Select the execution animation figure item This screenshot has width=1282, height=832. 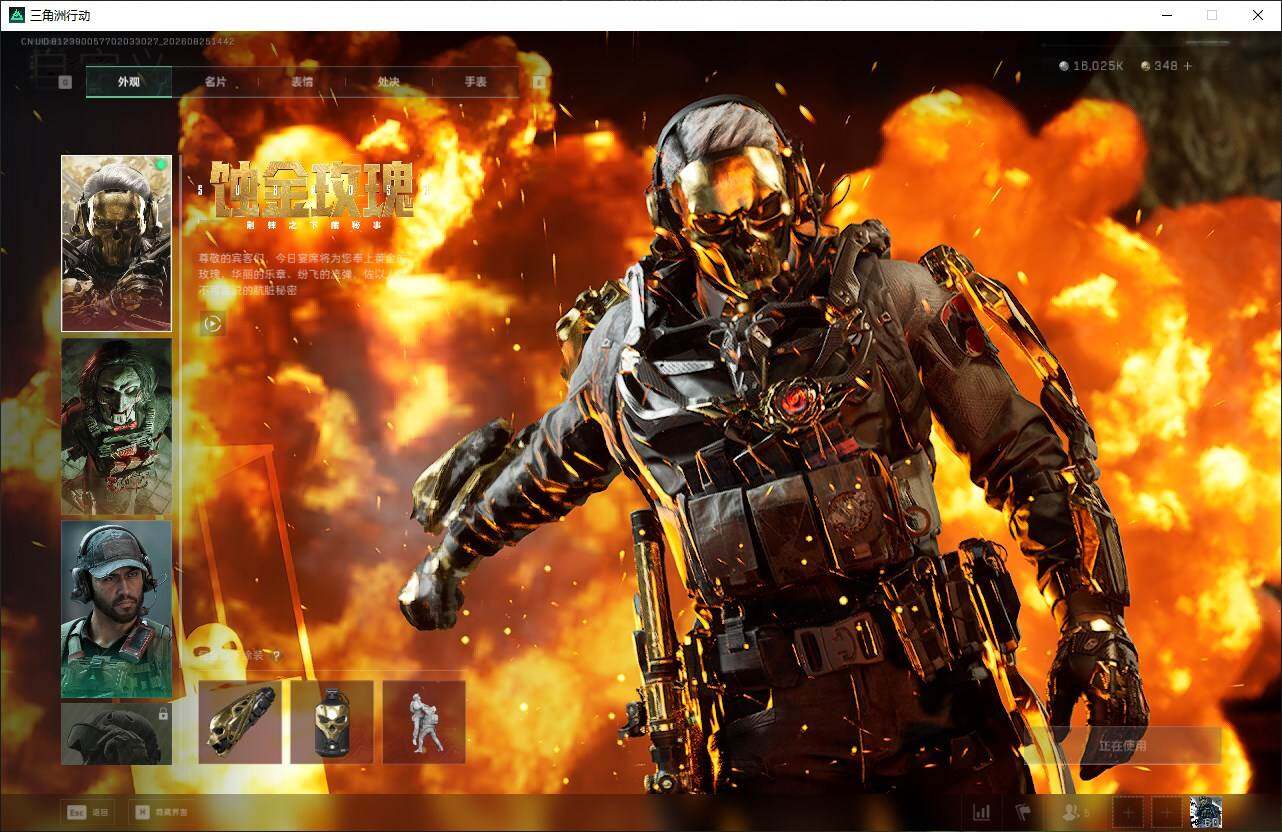424,722
